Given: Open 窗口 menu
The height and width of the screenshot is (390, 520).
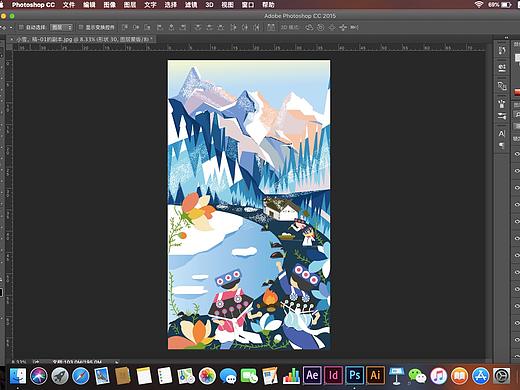Looking at the screenshot, I should (248, 5).
